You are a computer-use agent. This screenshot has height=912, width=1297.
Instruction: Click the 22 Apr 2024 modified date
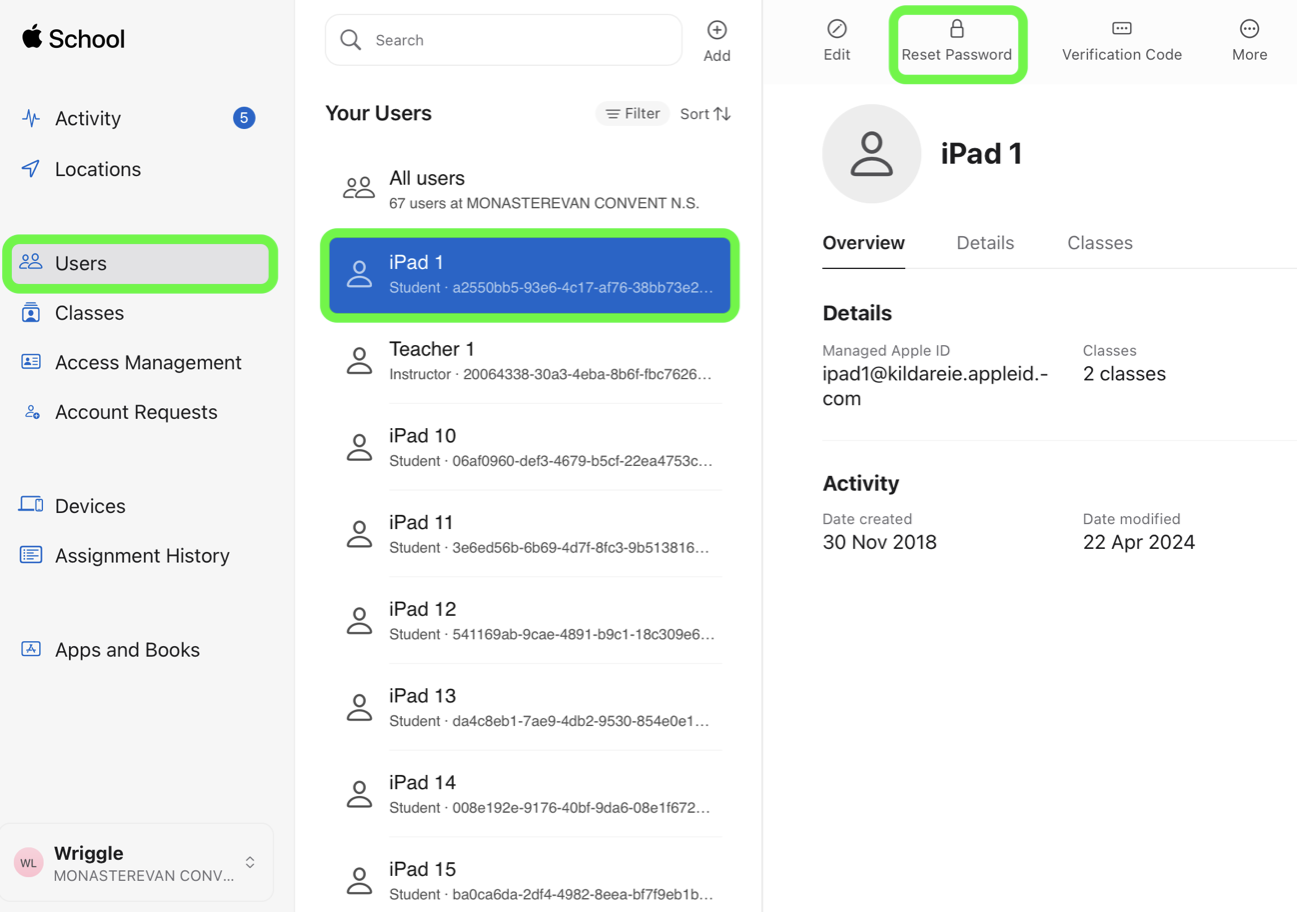(1139, 542)
